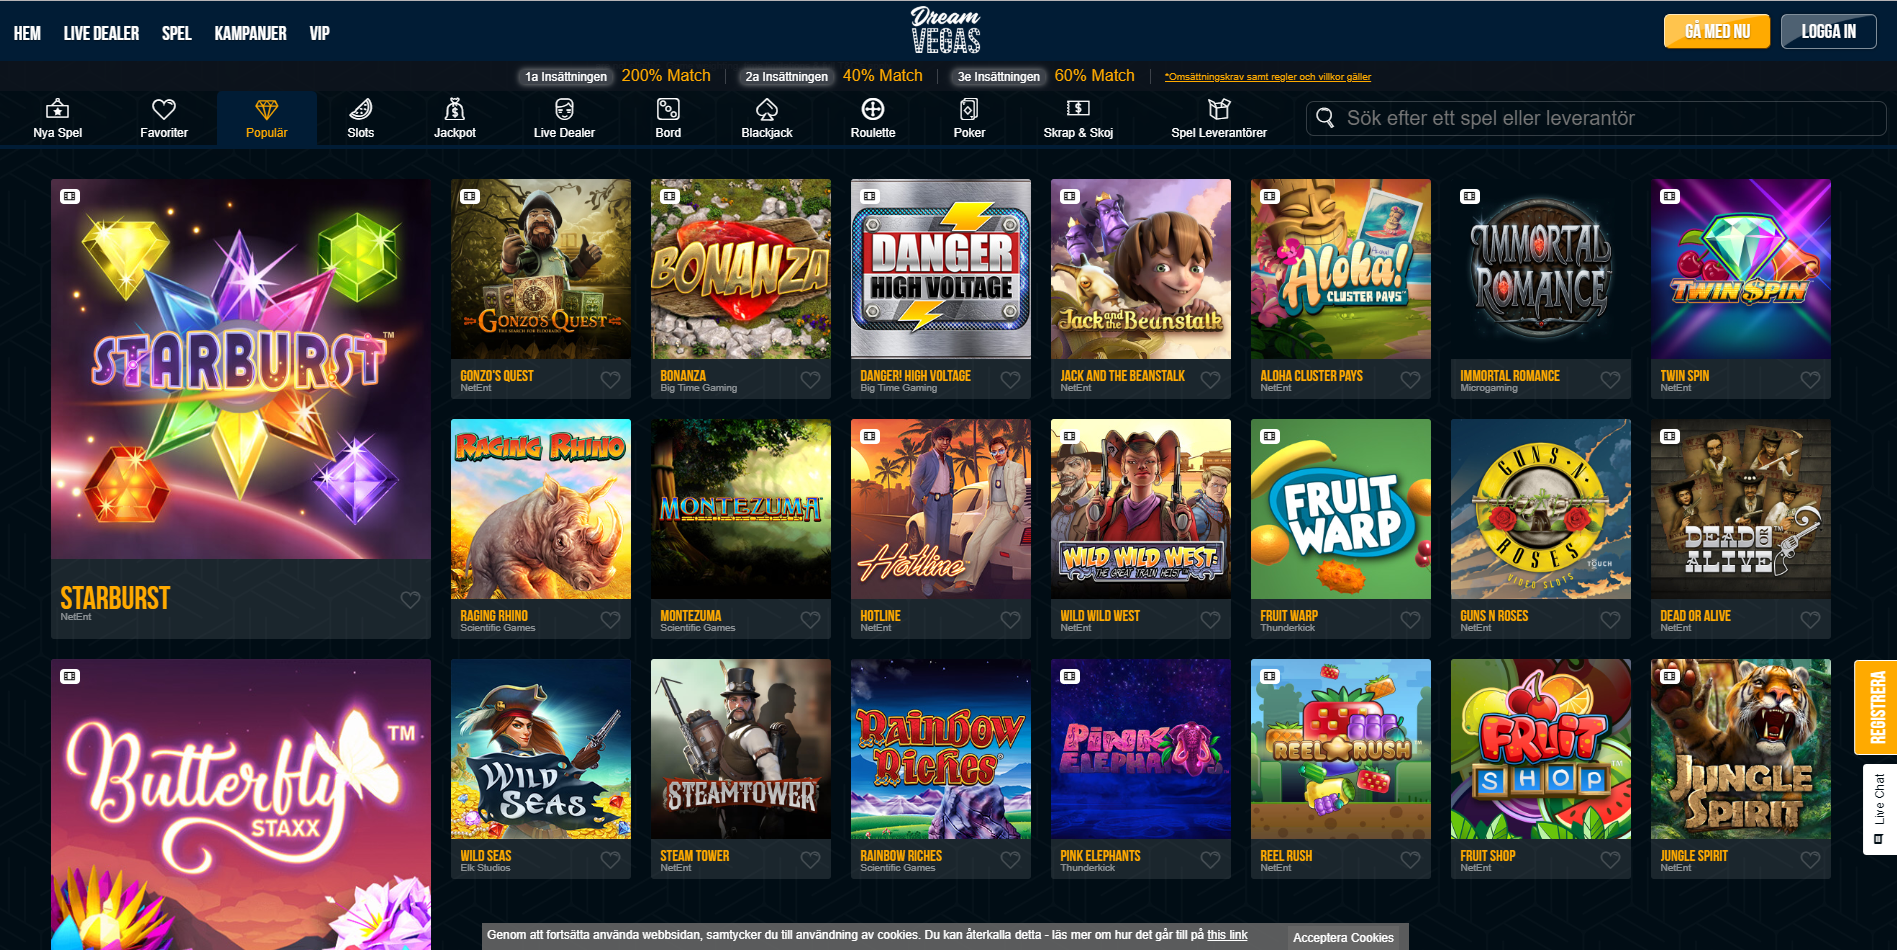Viewport: 1897px width, 950px height.
Task: Click the Acceptera Cookies button
Action: tap(1343, 937)
